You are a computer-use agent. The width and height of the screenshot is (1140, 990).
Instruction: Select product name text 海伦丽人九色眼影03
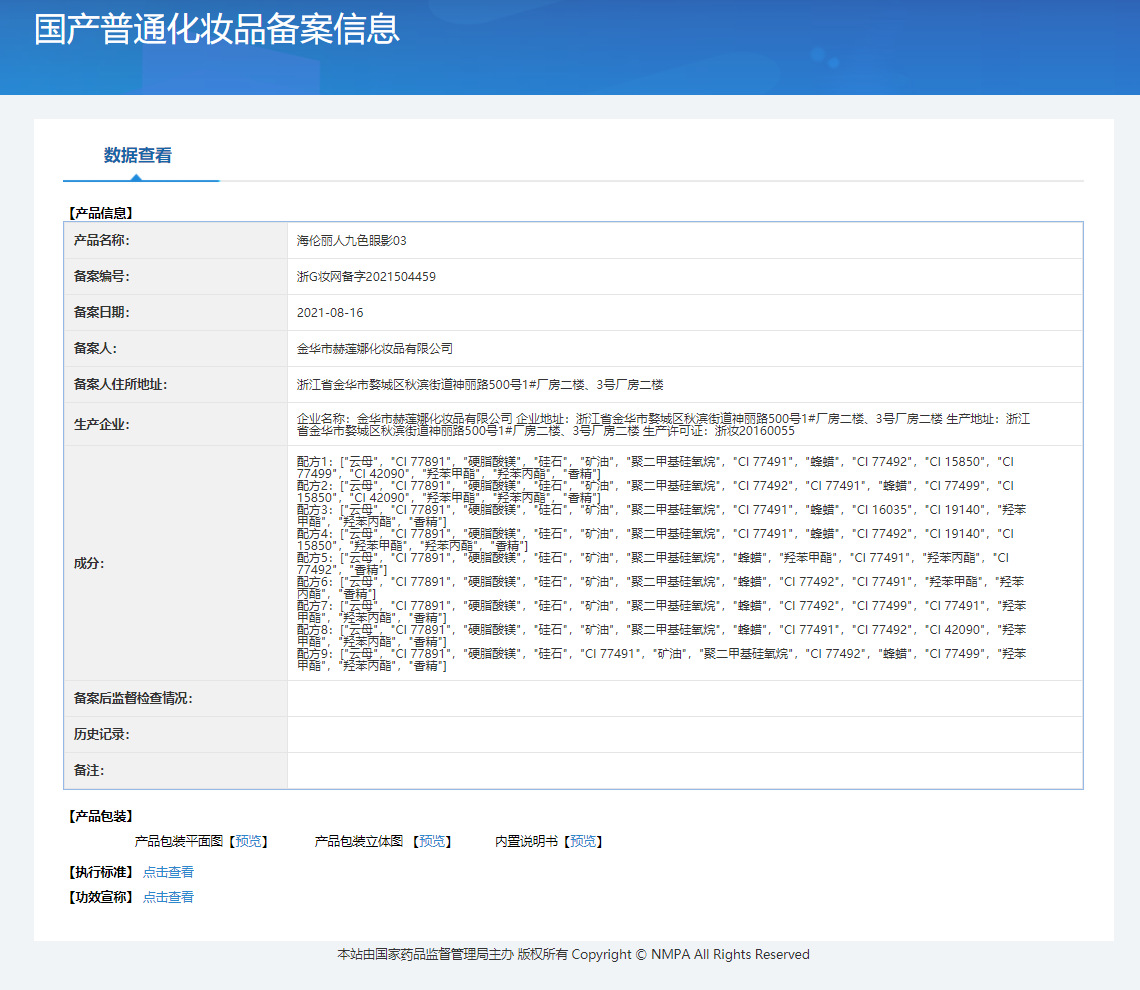[x=352, y=241]
